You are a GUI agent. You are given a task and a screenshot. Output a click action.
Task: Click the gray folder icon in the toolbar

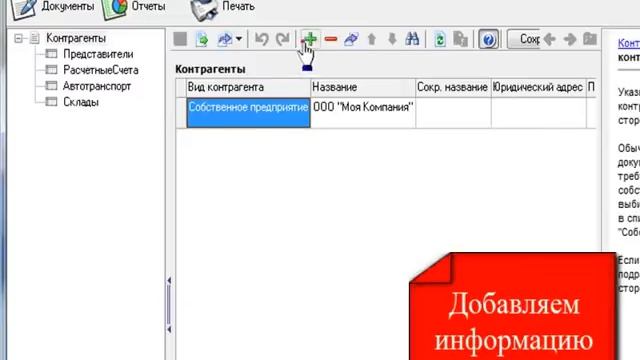(x=590, y=39)
